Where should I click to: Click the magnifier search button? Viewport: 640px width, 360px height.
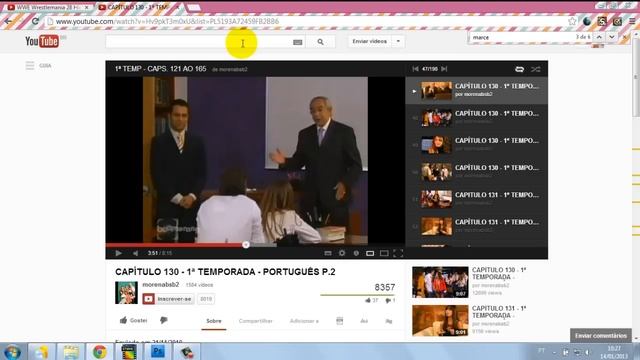pos(320,42)
